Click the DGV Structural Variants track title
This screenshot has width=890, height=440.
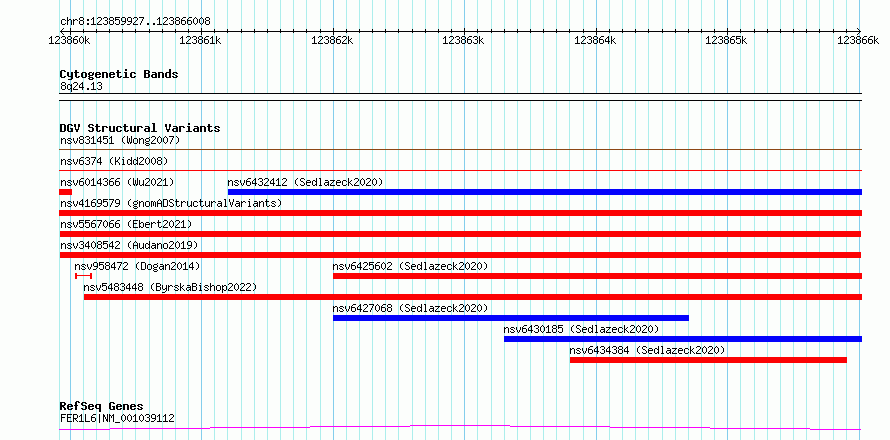(x=140, y=128)
